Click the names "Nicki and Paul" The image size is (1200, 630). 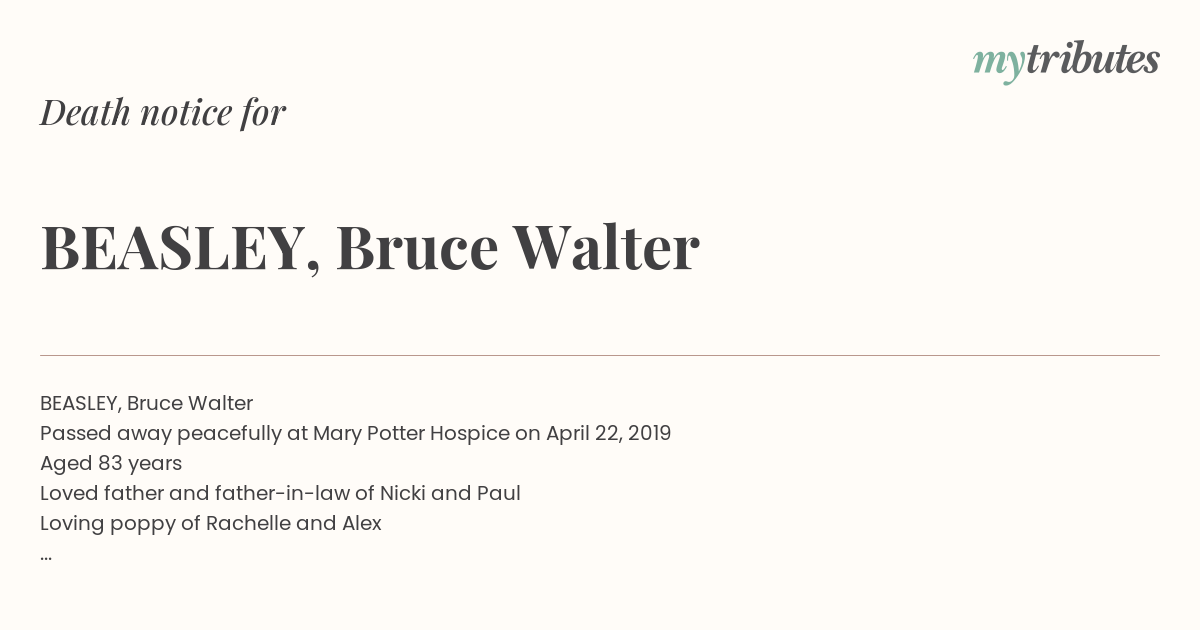(450, 493)
